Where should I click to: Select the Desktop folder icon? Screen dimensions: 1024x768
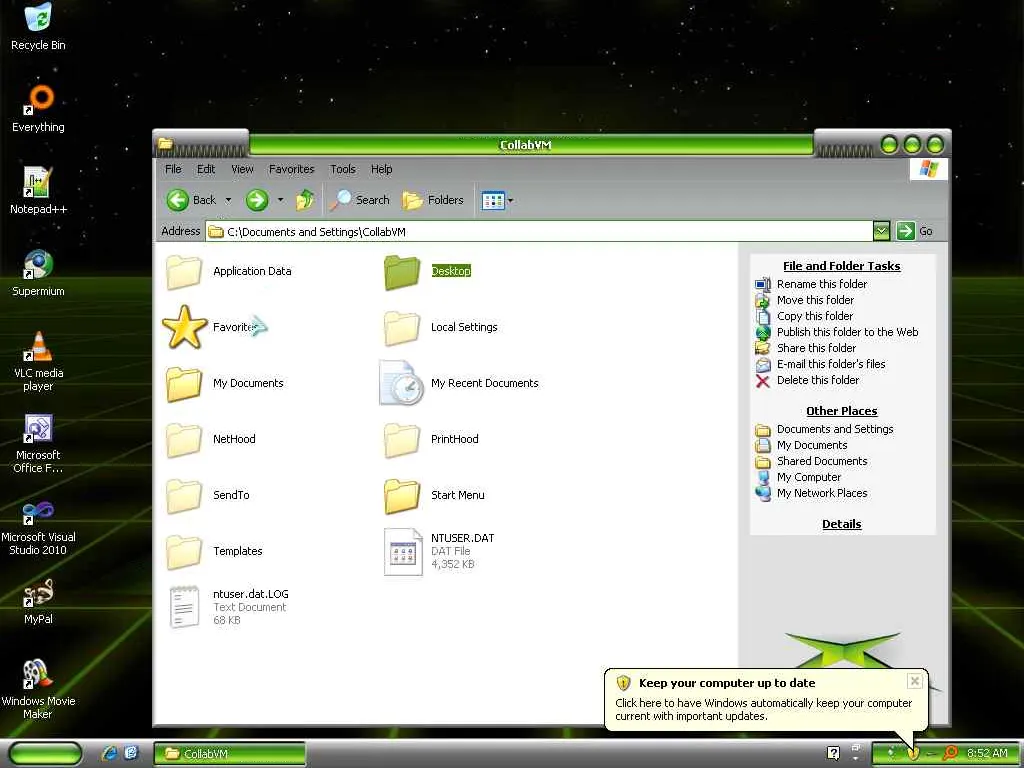402,272
